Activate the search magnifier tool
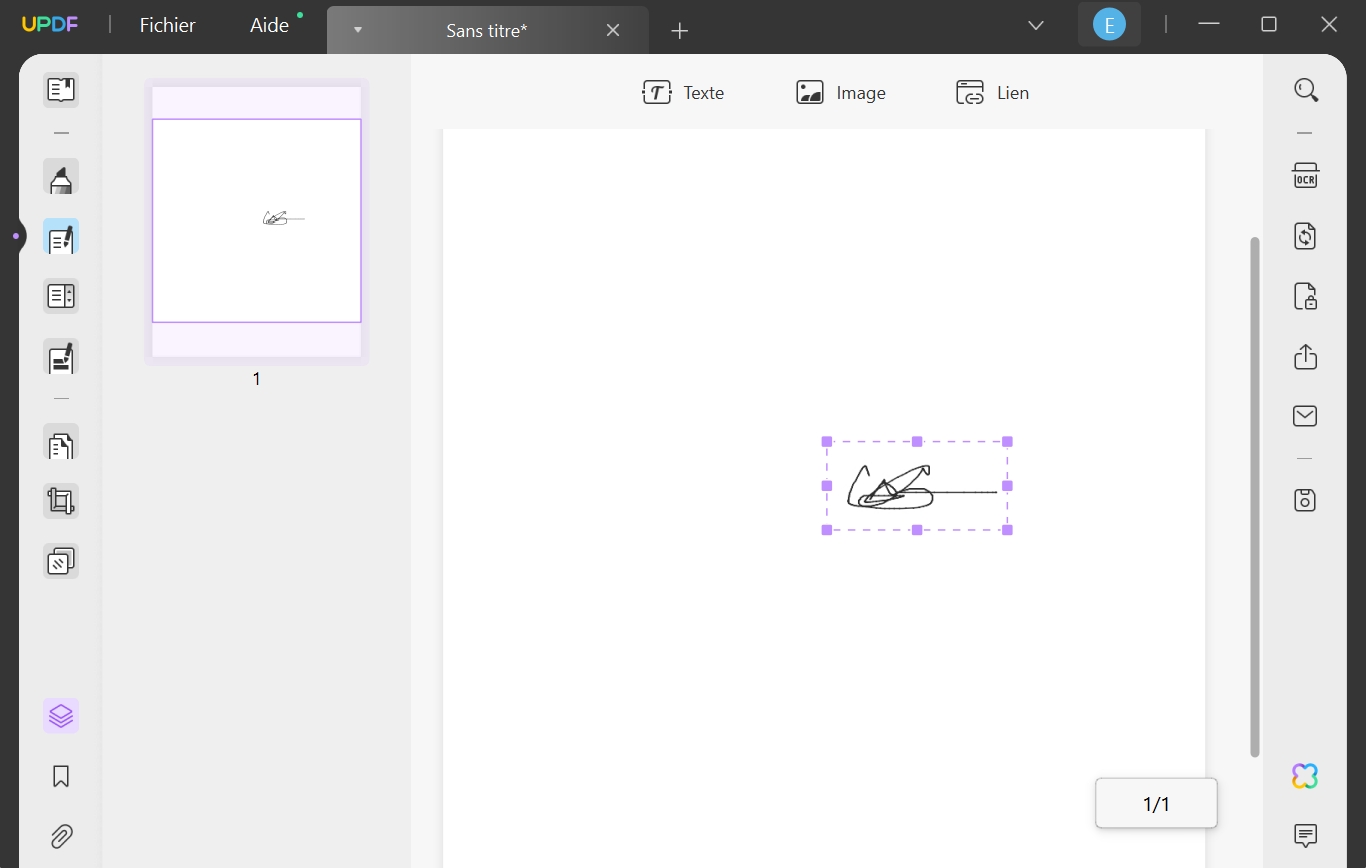This screenshot has width=1366, height=868. point(1306,90)
